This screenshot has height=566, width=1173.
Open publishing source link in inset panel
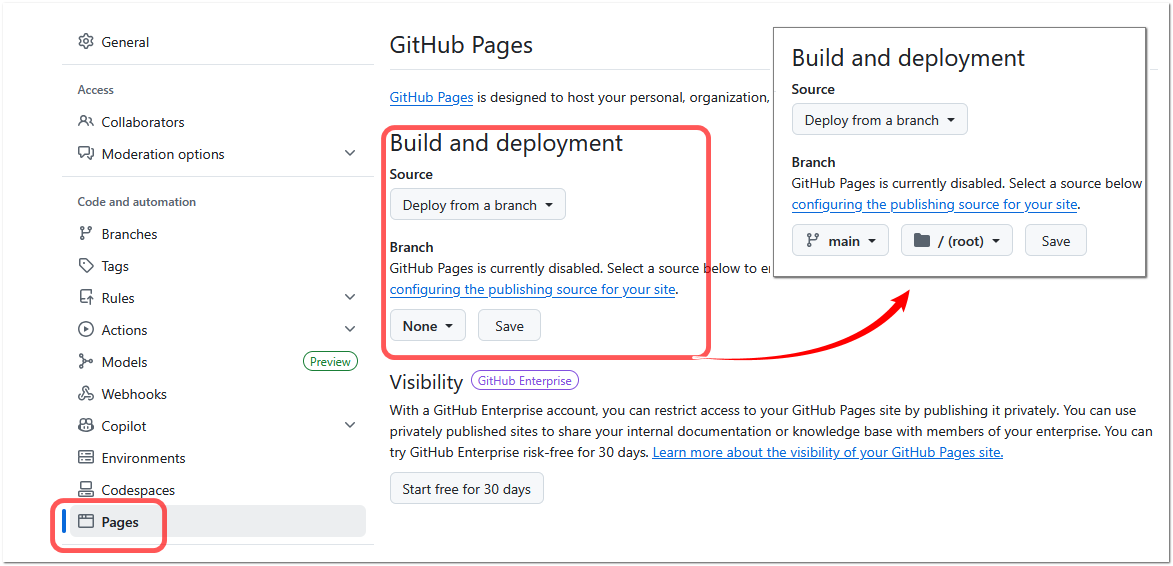tap(934, 205)
